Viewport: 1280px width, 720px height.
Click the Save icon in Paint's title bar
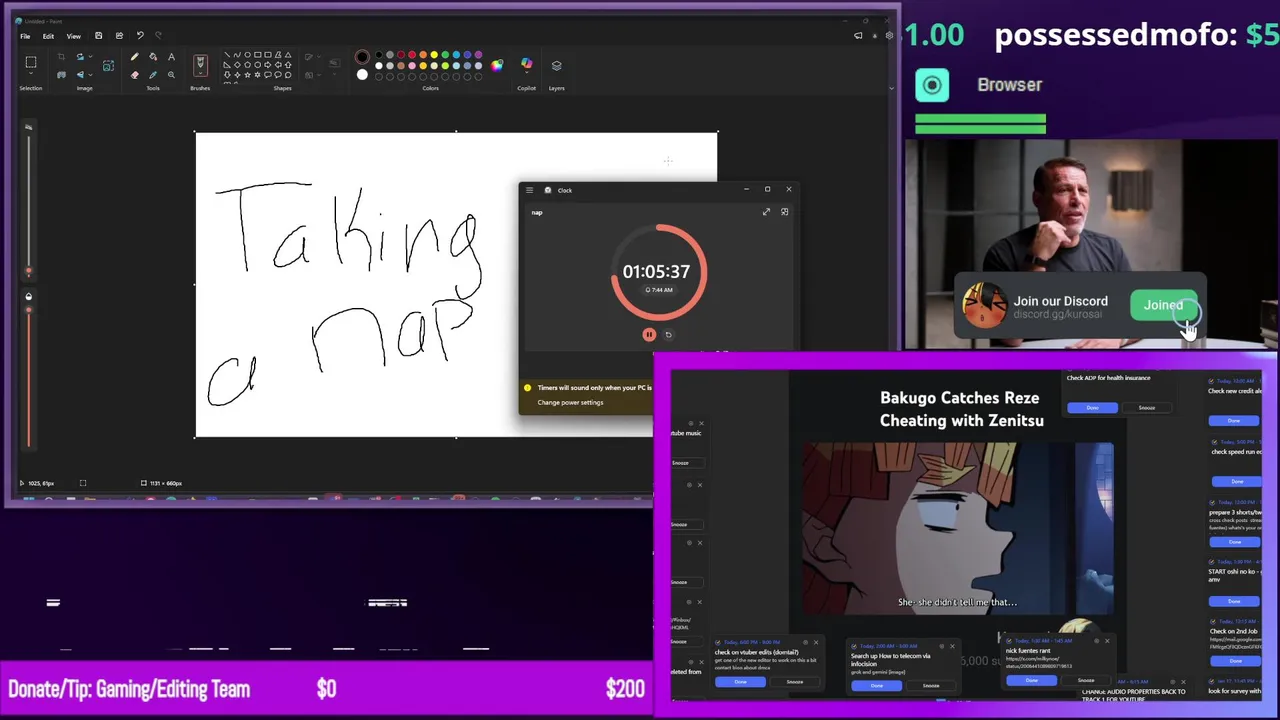(x=98, y=36)
